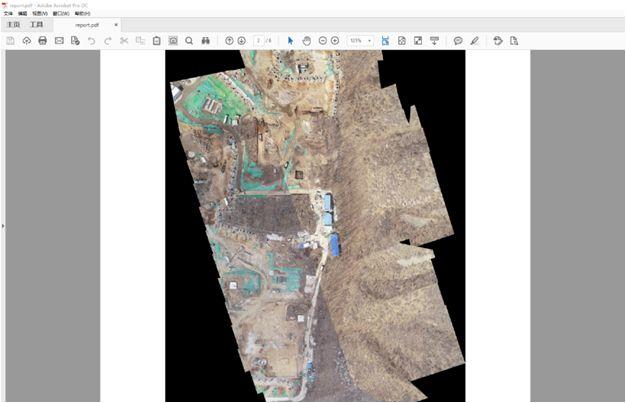Click the email envelope icon

[x=59, y=40]
